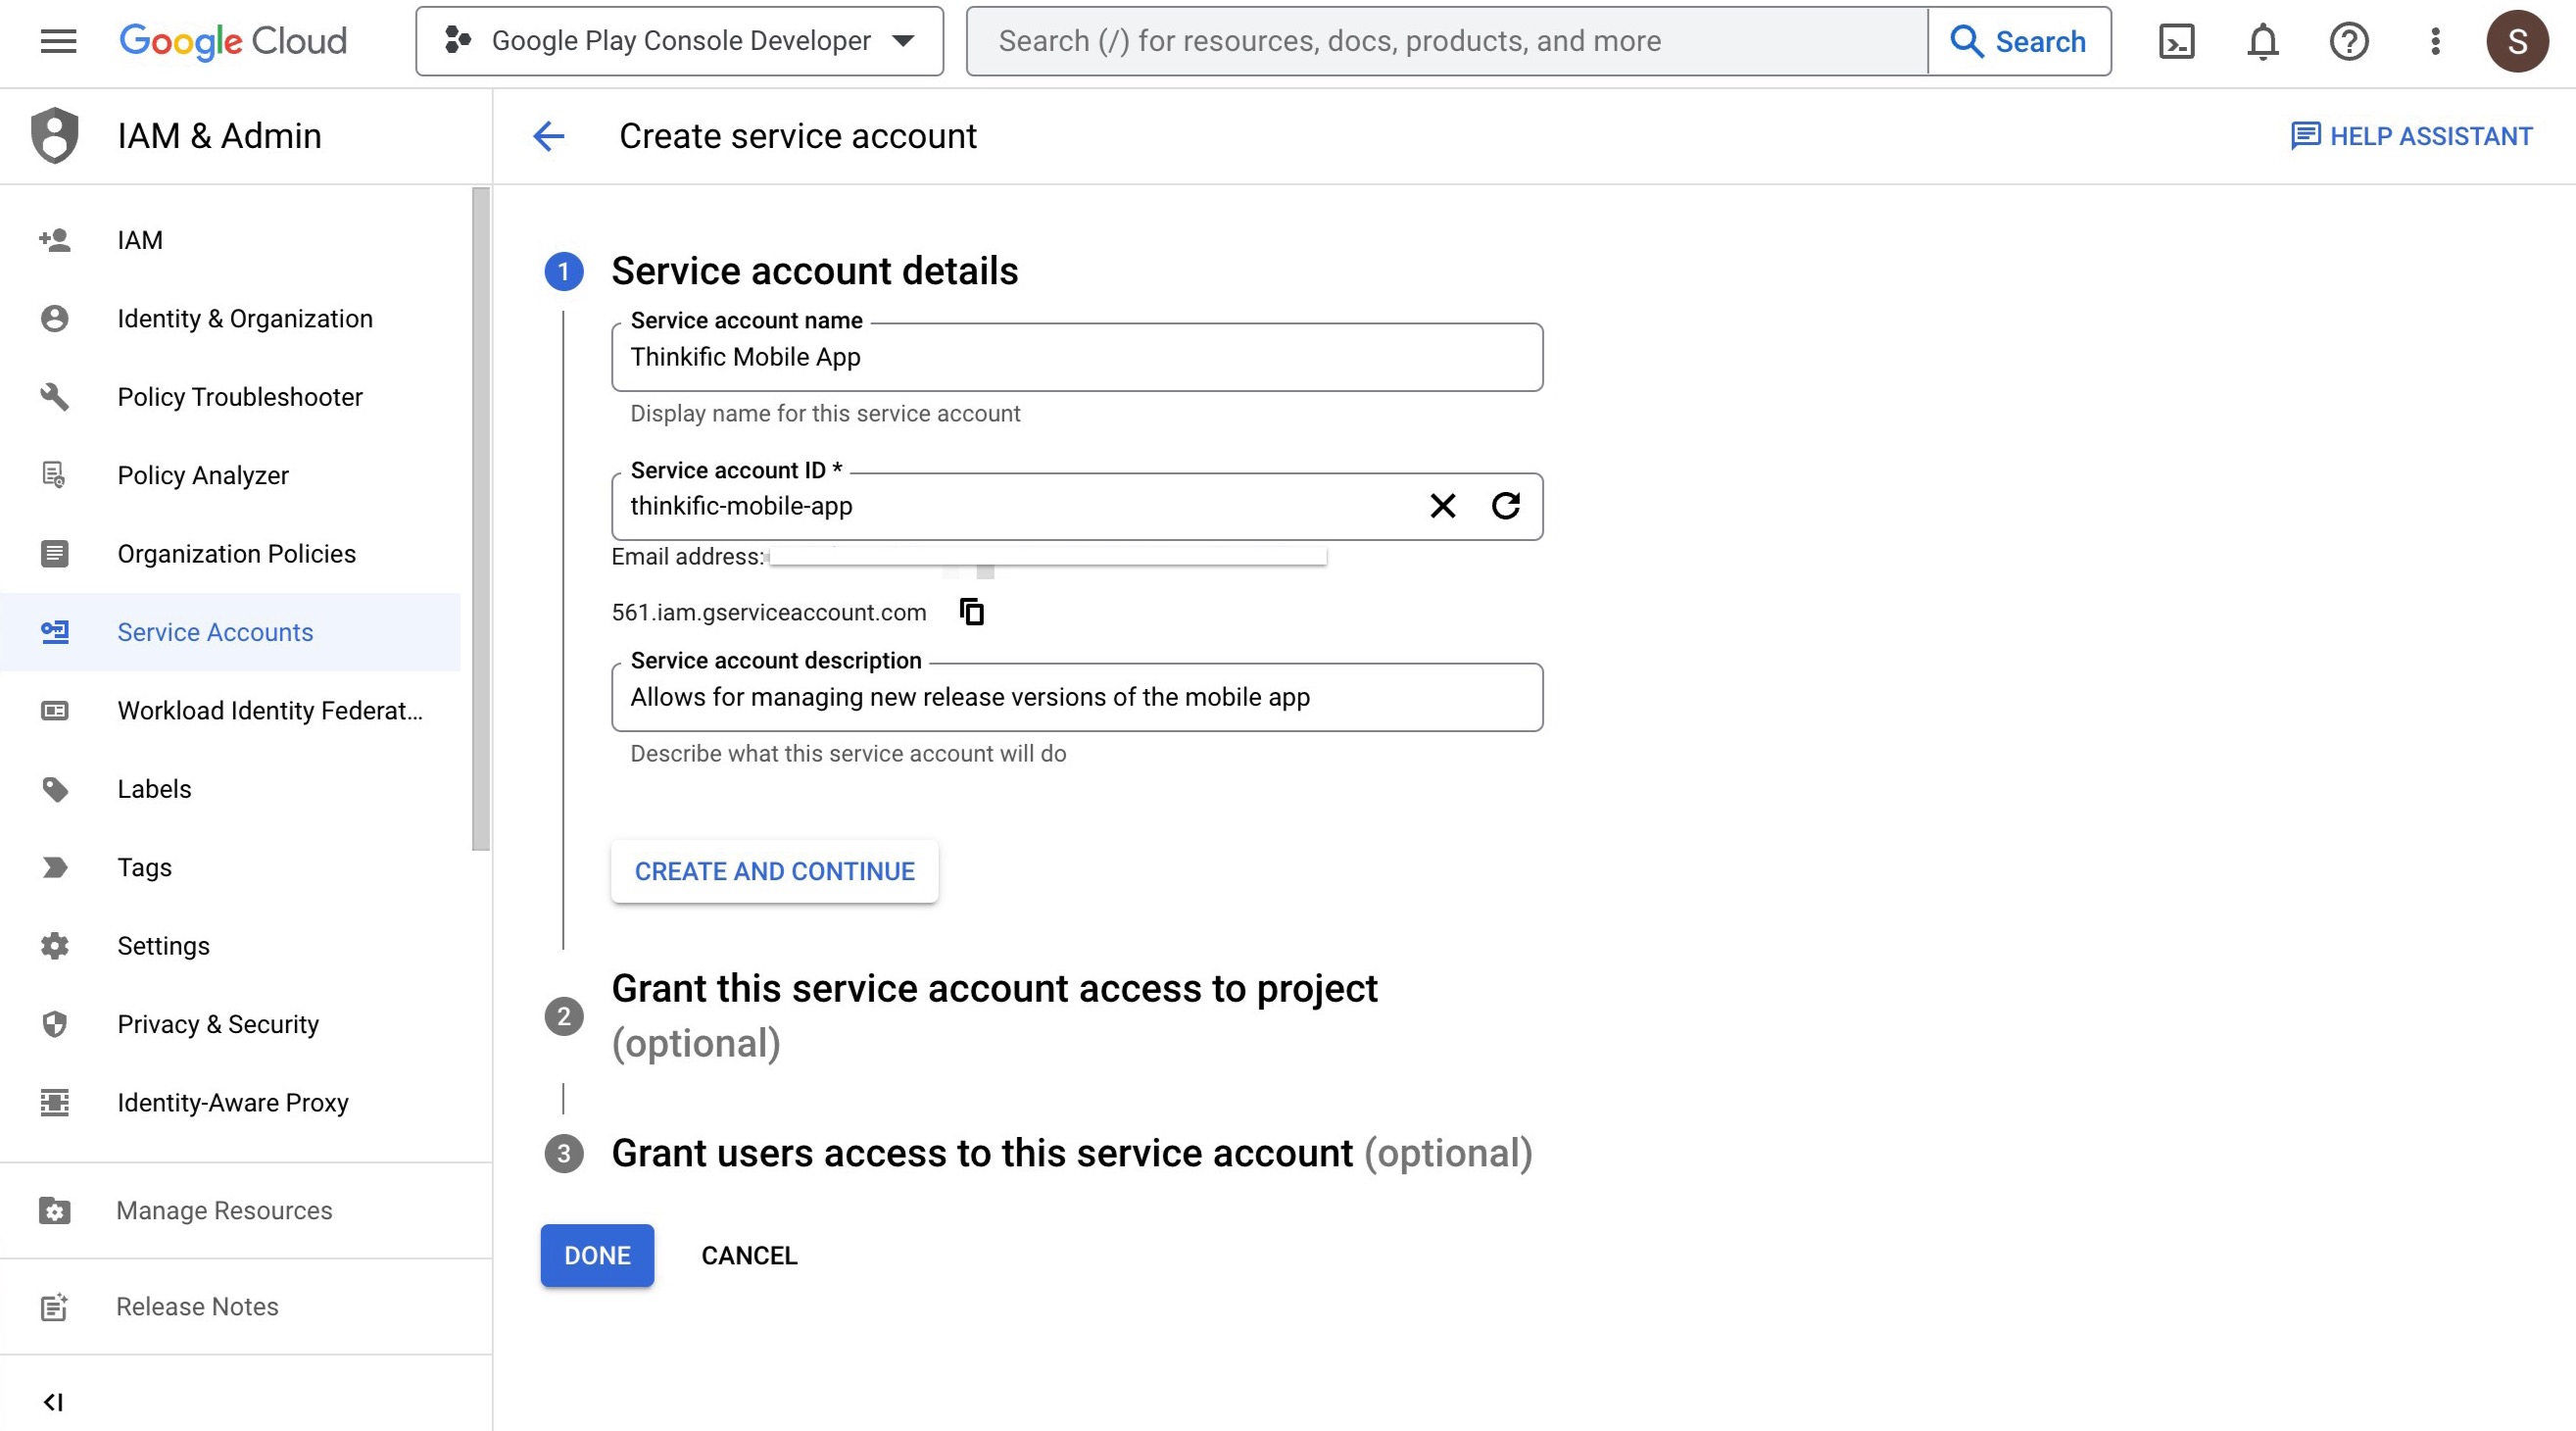Viewport: 2576px width, 1431px height.
Task: Click the Done button
Action: tap(597, 1255)
